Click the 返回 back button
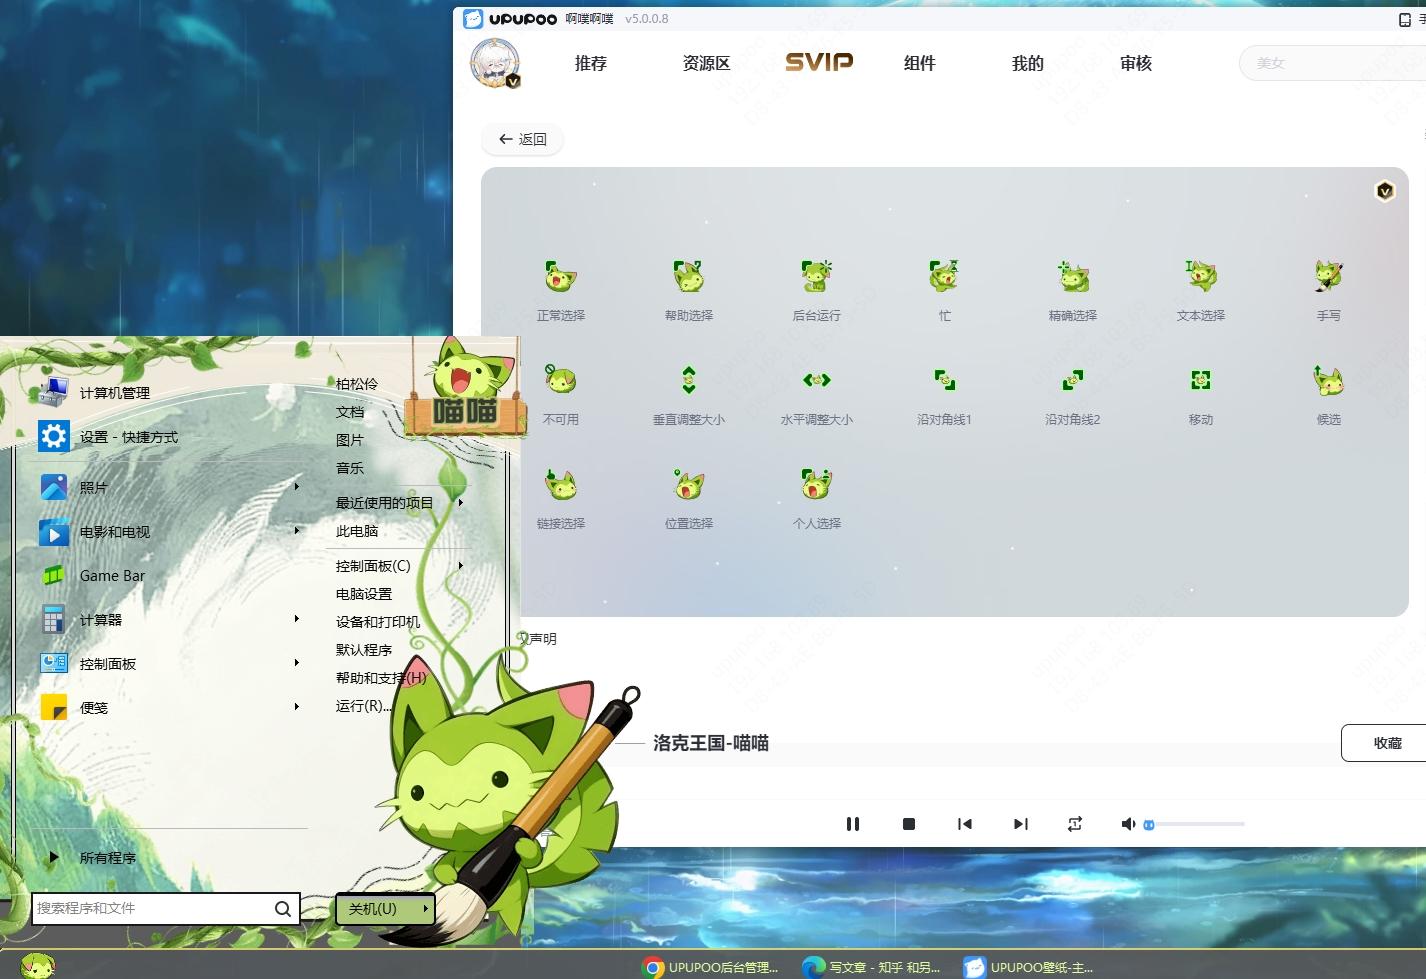The width and height of the screenshot is (1426, 979). pyautogui.click(x=522, y=139)
